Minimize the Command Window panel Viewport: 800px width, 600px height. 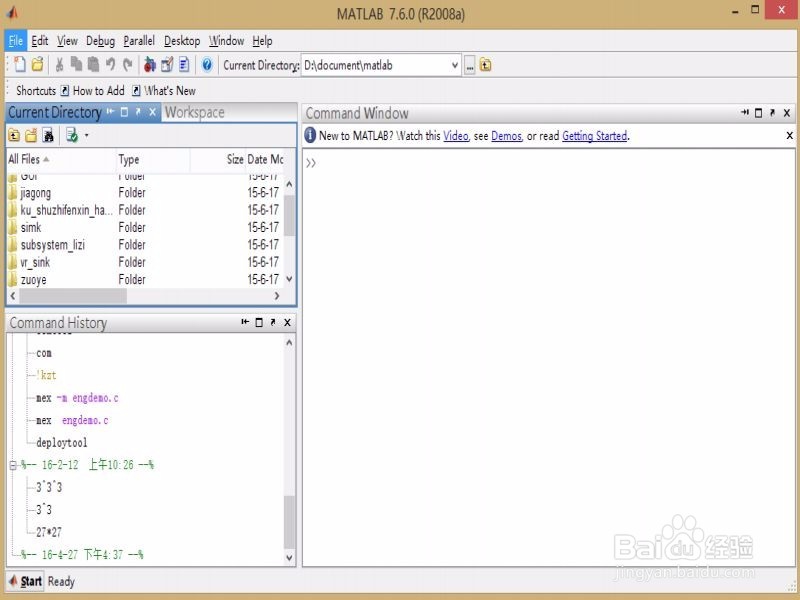(x=745, y=113)
